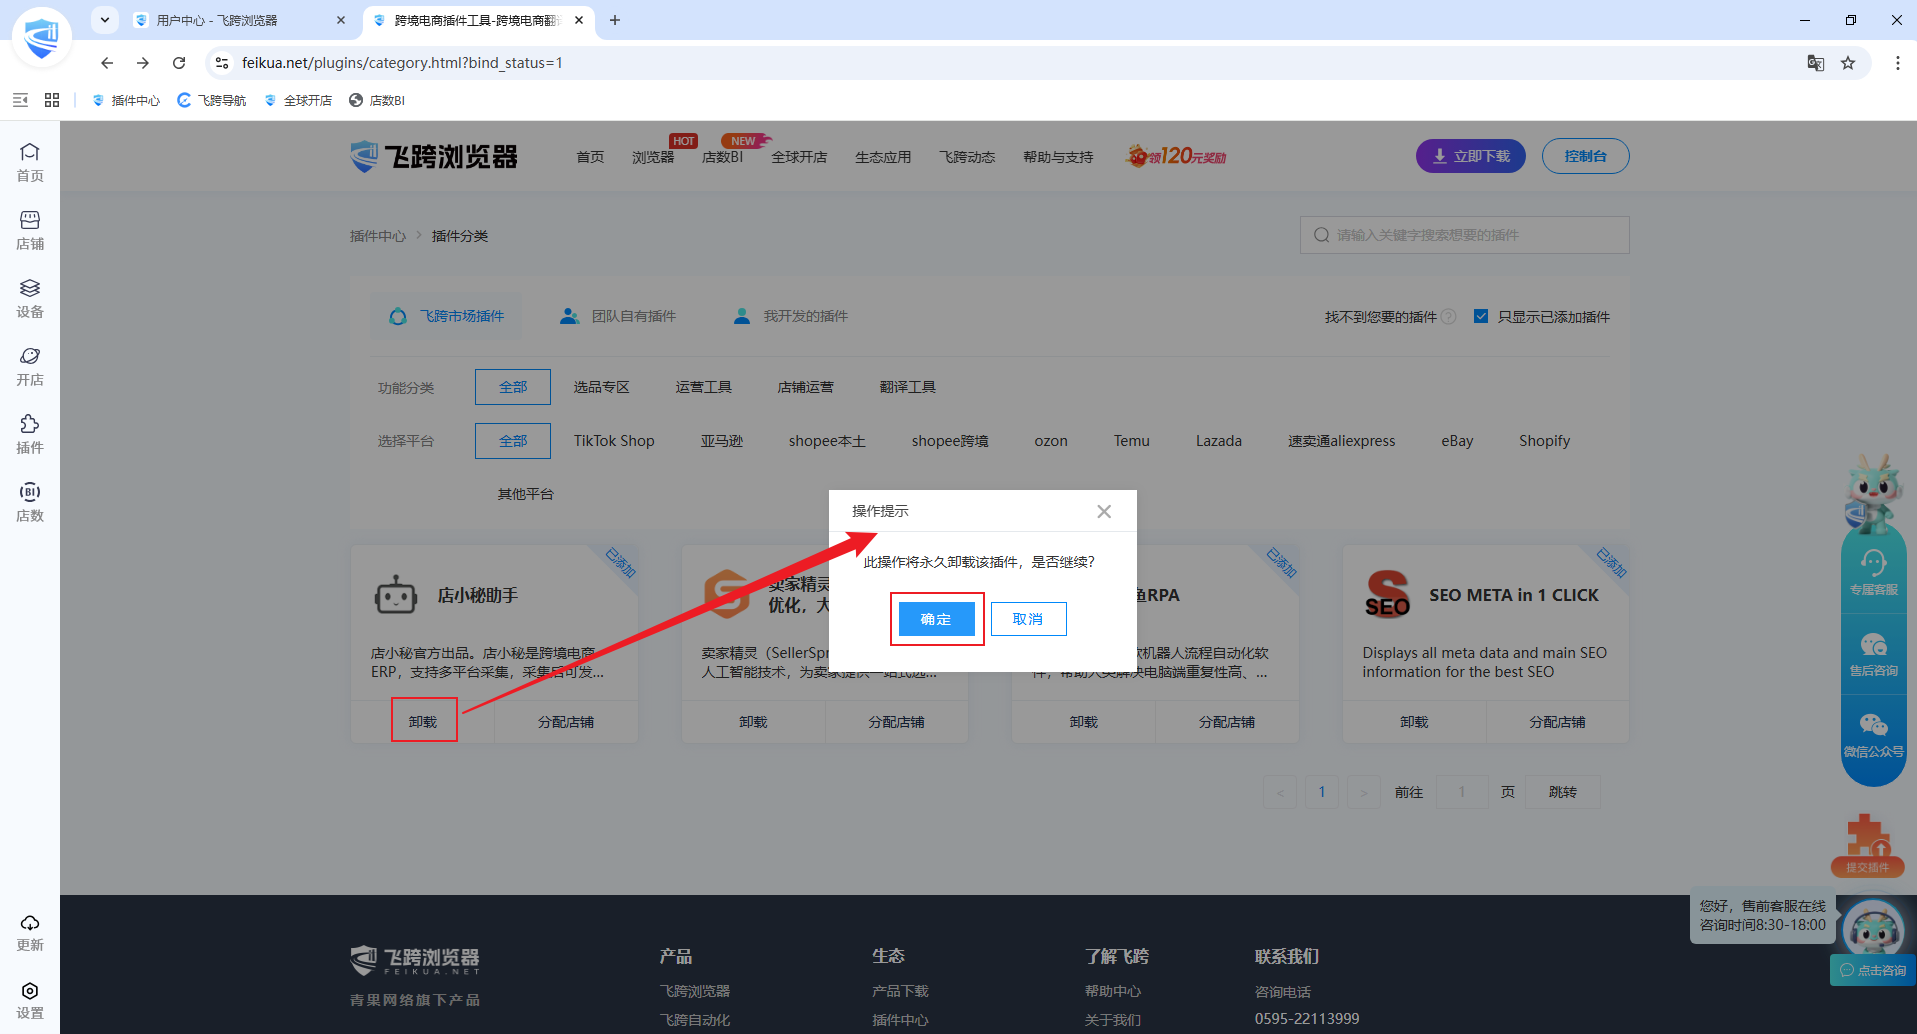
Task: Open the 开店 sidebar icon
Action: tap(30, 366)
